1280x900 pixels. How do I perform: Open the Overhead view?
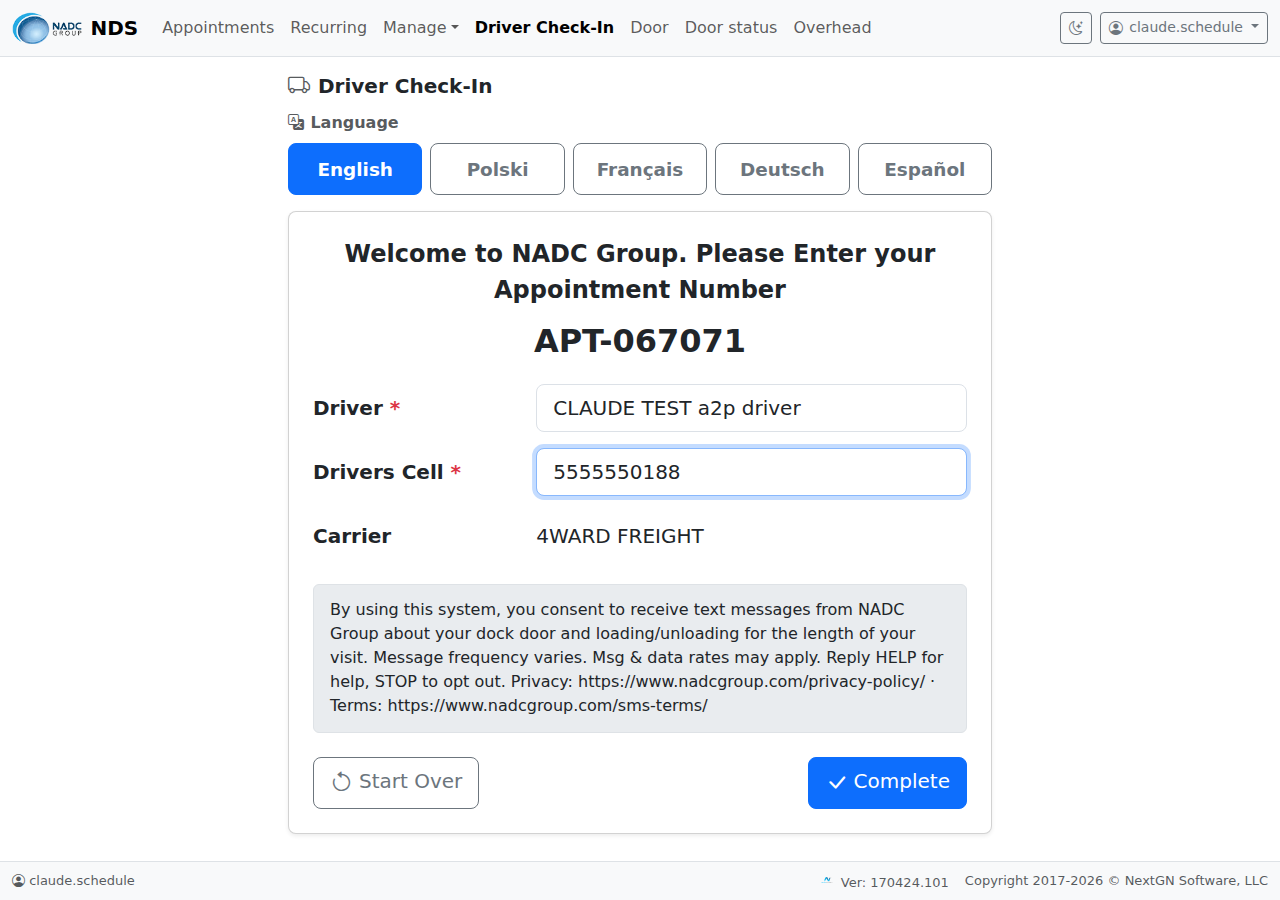tap(832, 28)
